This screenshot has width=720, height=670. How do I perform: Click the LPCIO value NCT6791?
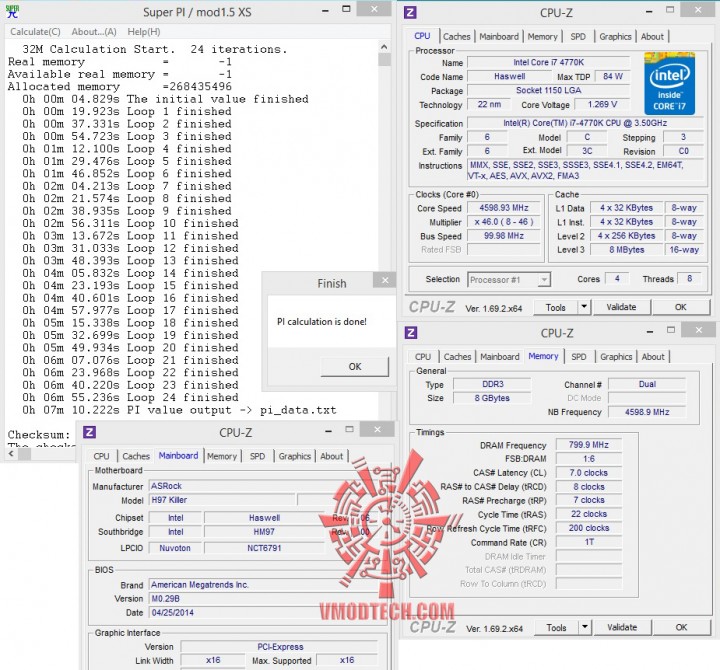point(264,548)
